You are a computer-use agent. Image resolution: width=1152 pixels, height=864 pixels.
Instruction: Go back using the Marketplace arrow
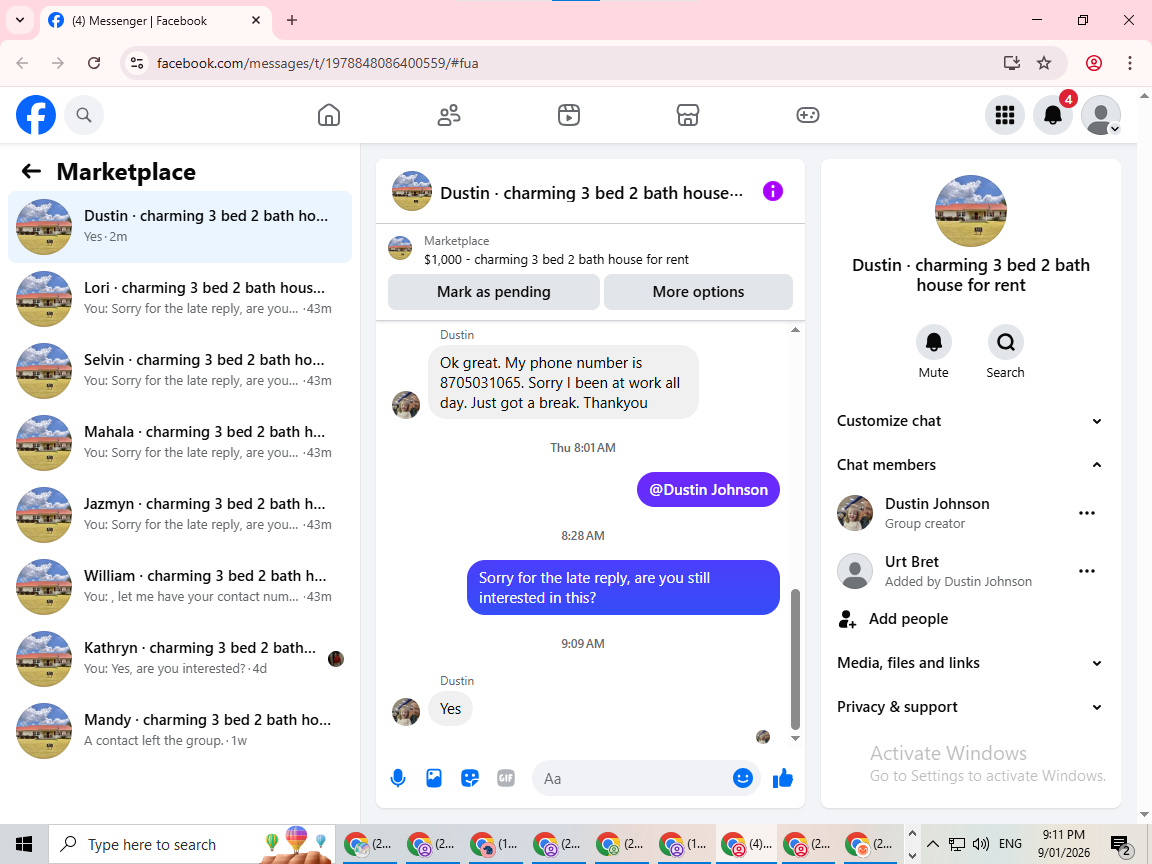pyautogui.click(x=31, y=171)
